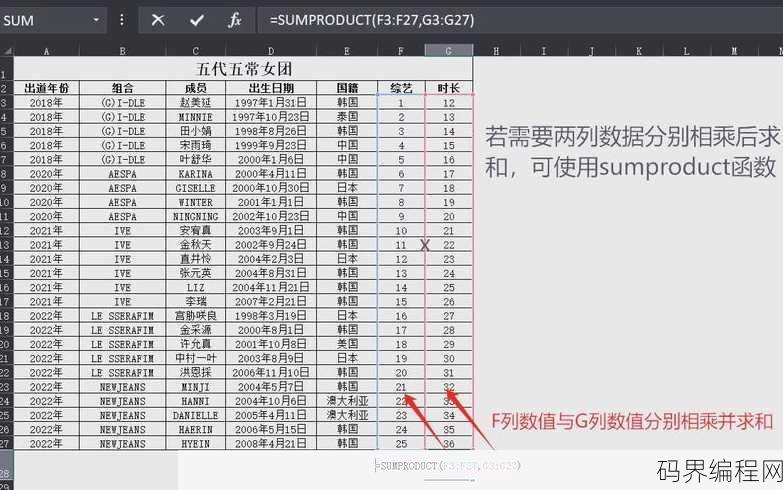
Task: Click the 综艺 value 10 cell
Action: [x=401, y=231]
